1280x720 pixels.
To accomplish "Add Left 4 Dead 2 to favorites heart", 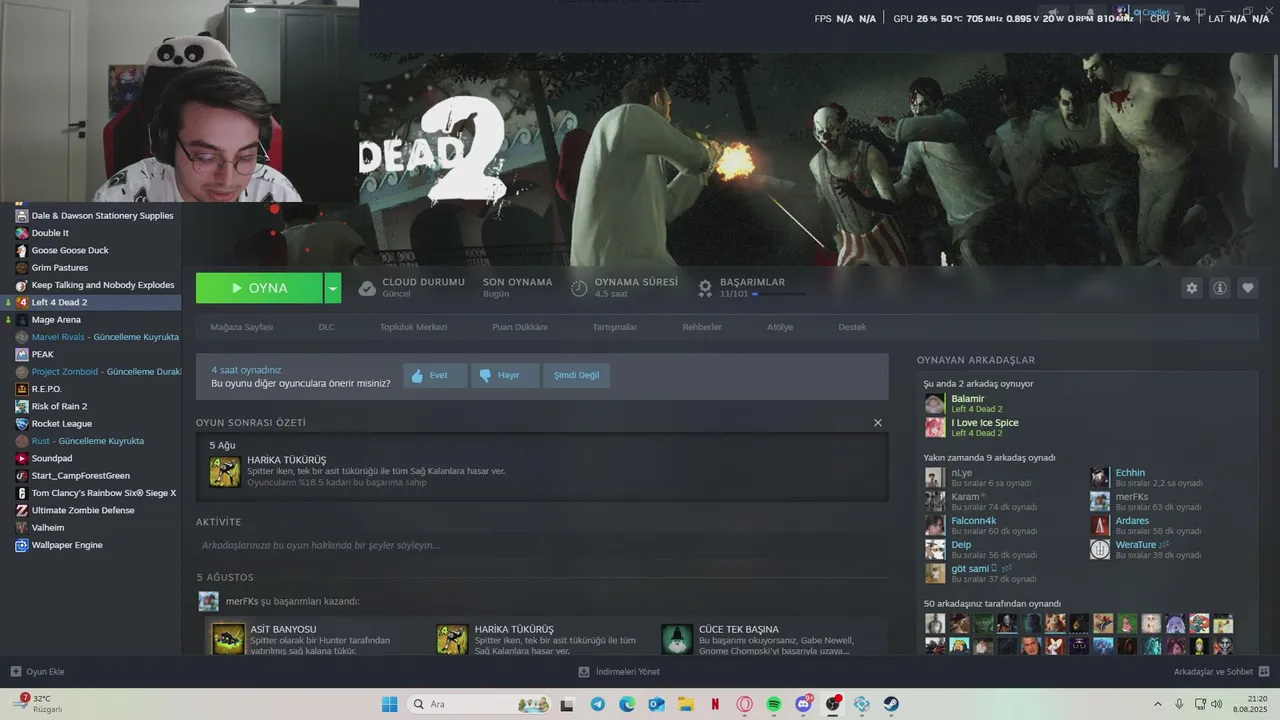I will (1248, 288).
